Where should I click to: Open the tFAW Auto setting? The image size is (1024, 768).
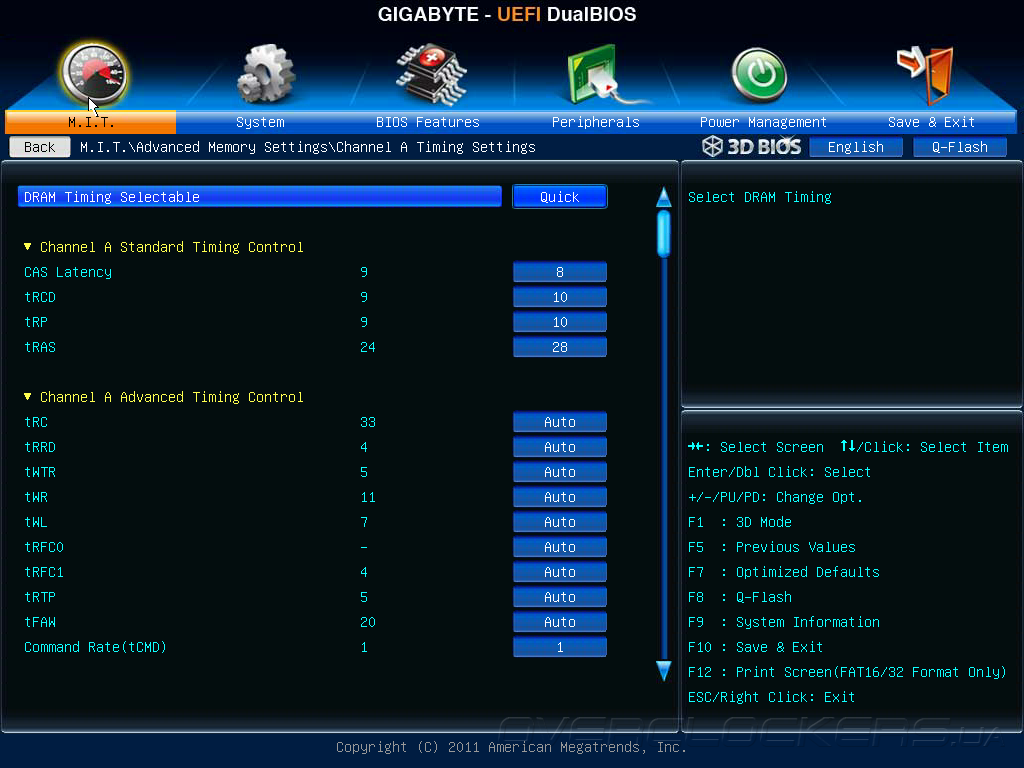(x=560, y=622)
